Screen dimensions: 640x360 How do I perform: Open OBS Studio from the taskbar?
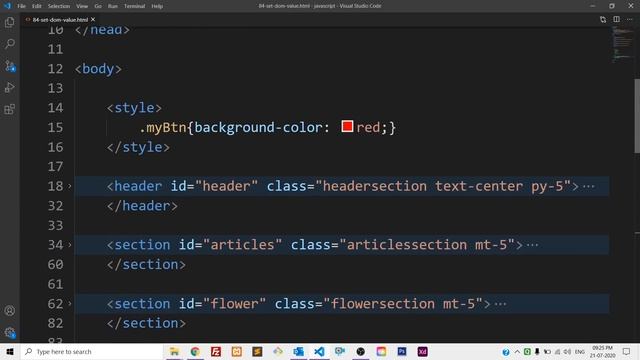[x=360, y=351]
